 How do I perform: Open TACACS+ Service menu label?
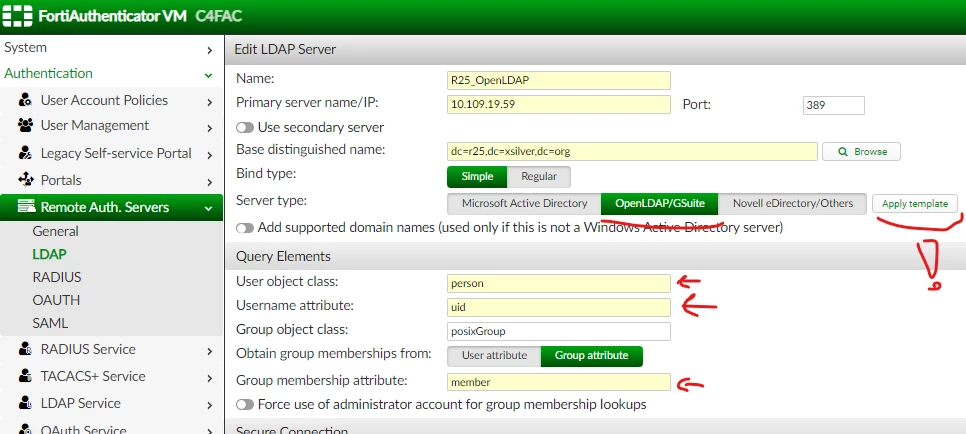click(93, 376)
